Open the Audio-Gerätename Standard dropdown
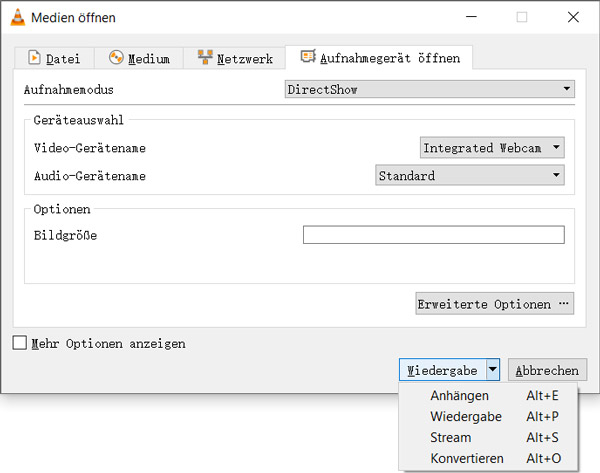Viewport: 600px width, 473px height. [x=470, y=176]
